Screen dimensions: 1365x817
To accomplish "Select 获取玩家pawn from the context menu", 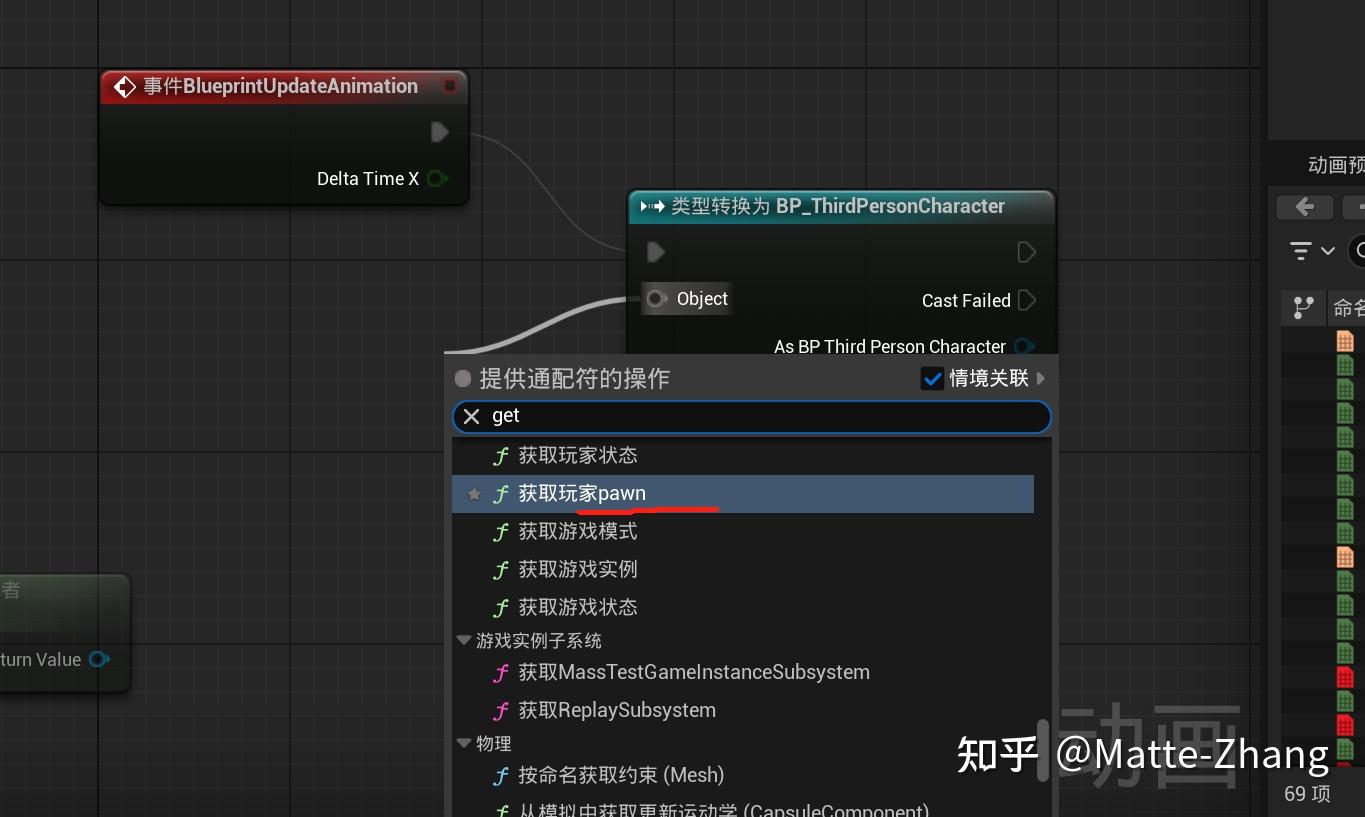I will [x=583, y=493].
